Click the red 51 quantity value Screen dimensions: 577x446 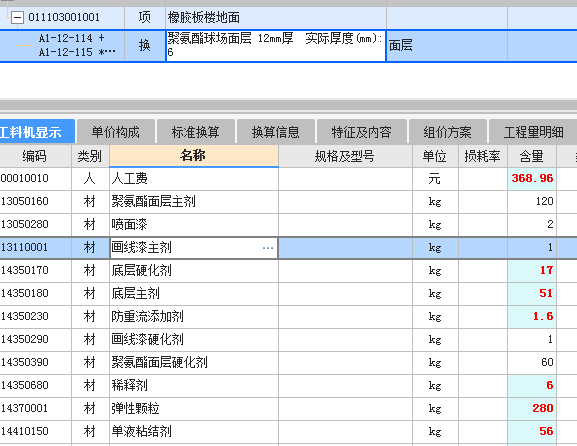coord(532,294)
